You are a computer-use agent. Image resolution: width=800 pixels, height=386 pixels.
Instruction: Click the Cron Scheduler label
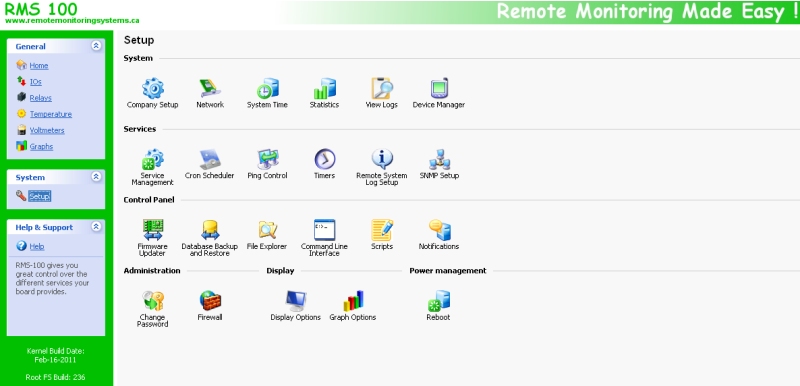coord(210,175)
